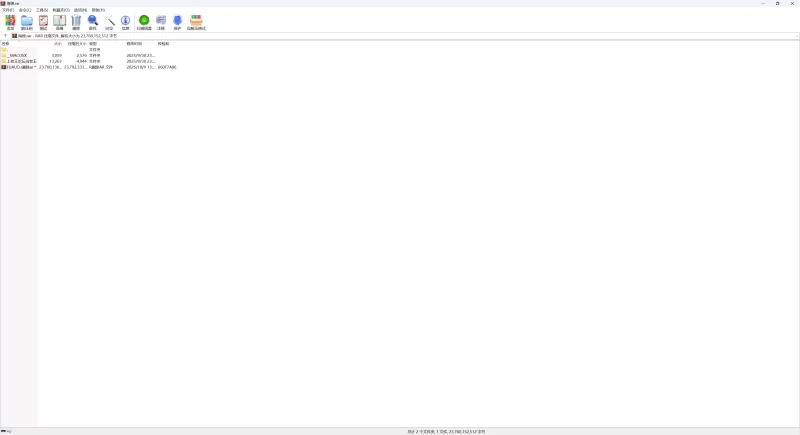Start the Virus Scan (扫描病毒) tool
The width and height of the screenshot is (800, 435).
pos(144,21)
